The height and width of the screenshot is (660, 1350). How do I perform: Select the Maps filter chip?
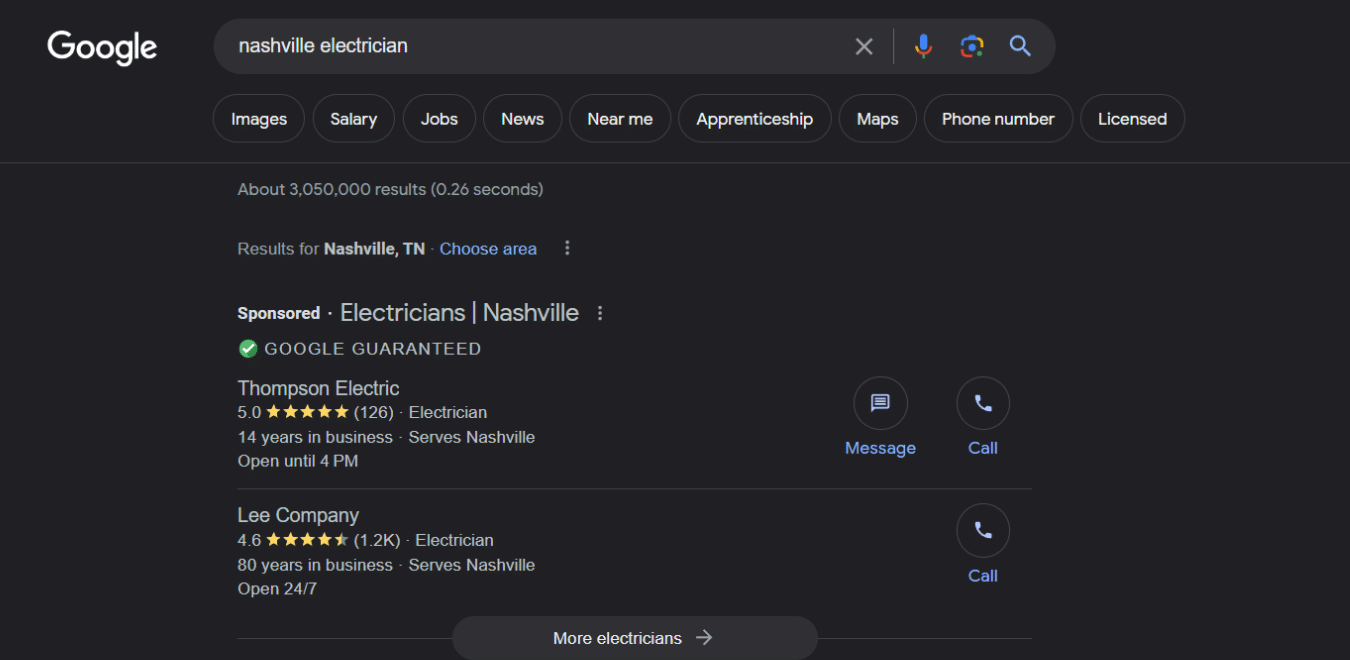(x=878, y=119)
